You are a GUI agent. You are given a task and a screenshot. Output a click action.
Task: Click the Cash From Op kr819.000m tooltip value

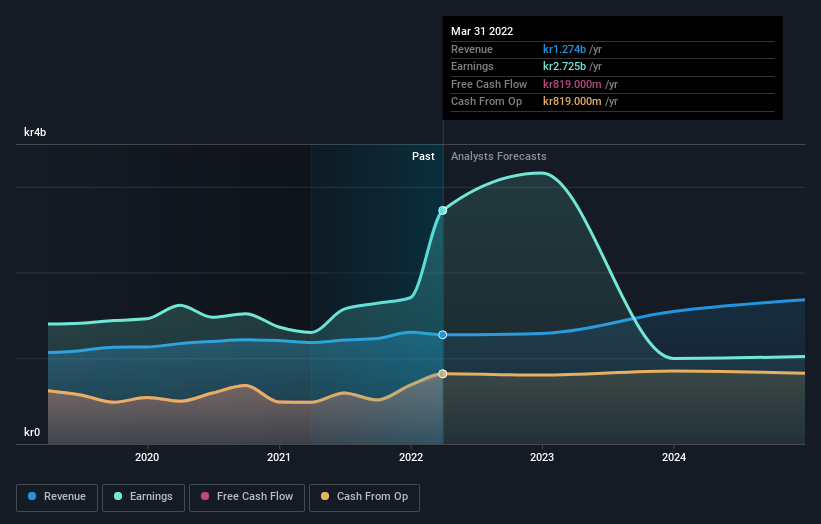pyautogui.click(x=572, y=102)
